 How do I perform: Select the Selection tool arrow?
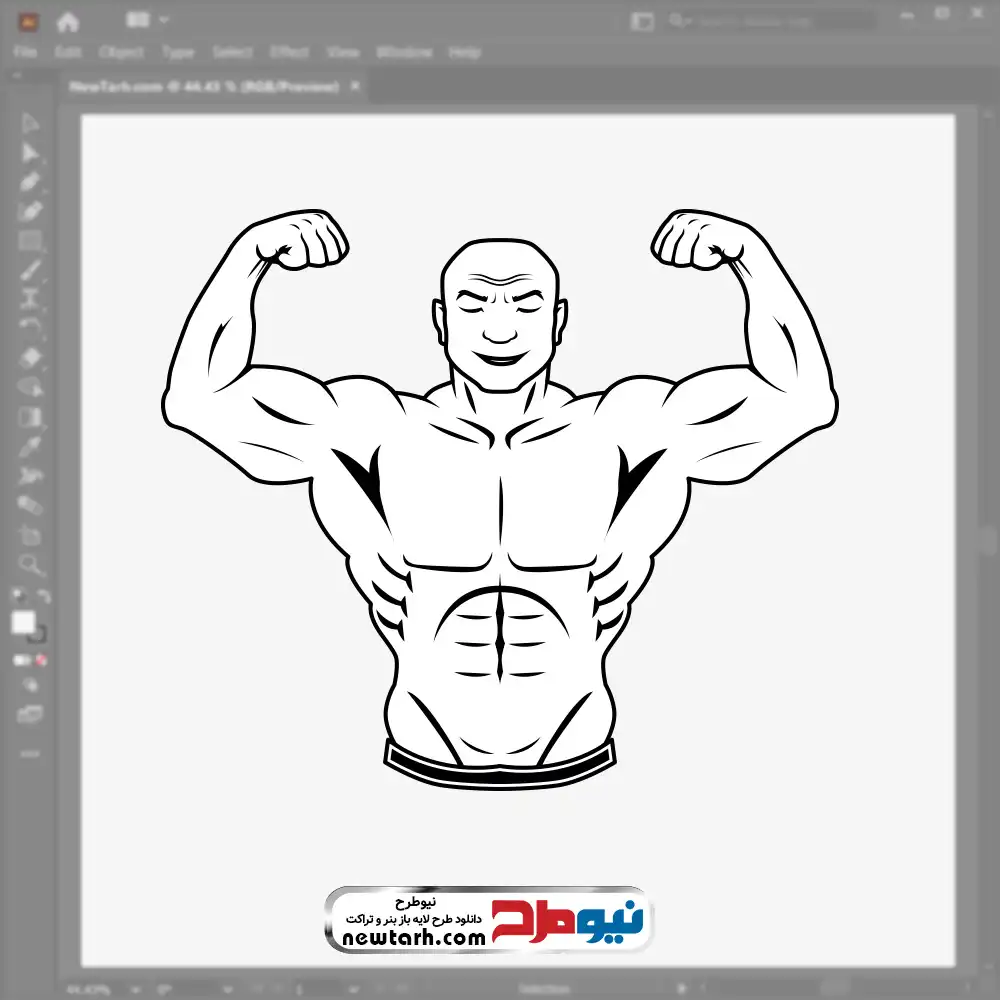[30, 124]
